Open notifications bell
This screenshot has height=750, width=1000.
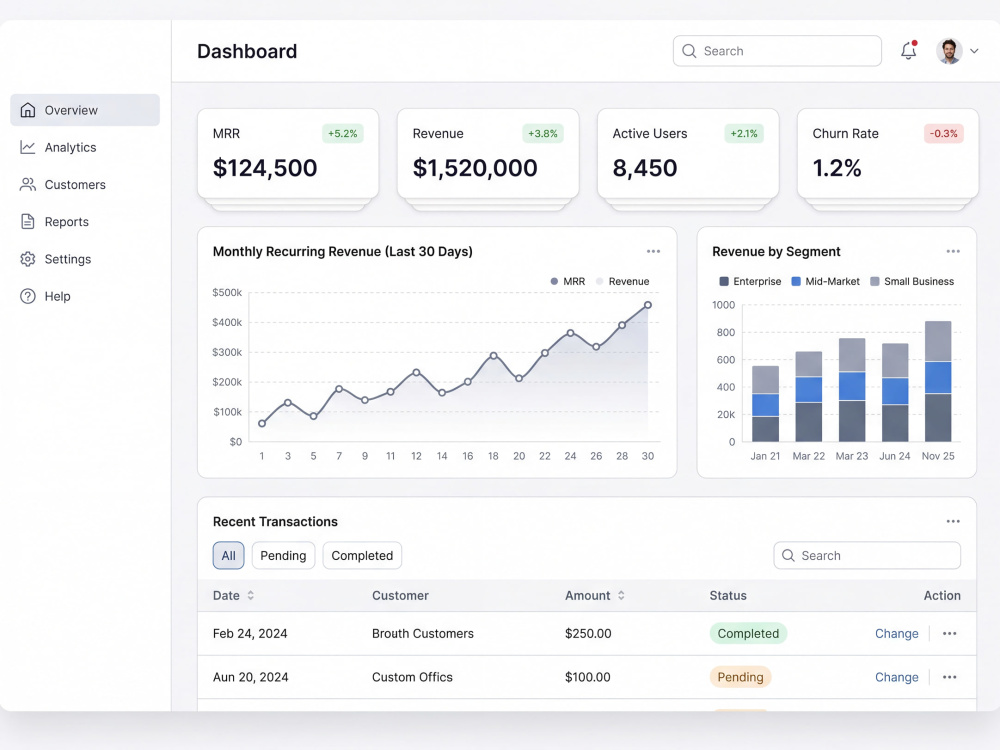pyautogui.click(x=909, y=50)
